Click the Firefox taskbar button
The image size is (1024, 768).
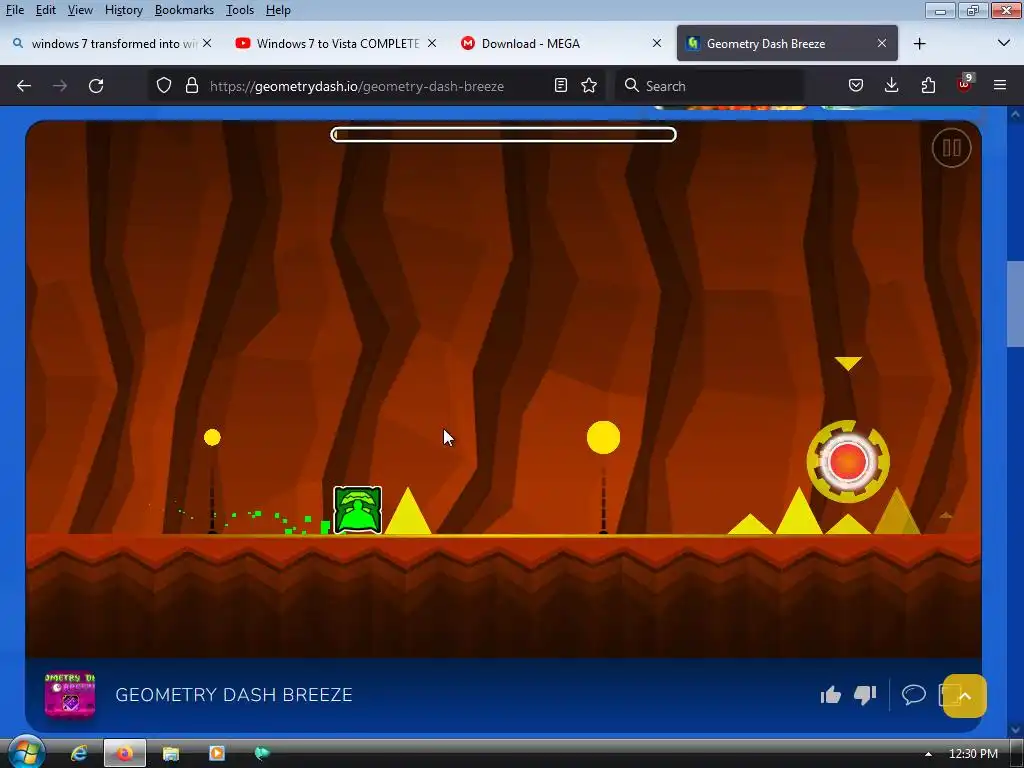pyautogui.click(x=125, y=754)
